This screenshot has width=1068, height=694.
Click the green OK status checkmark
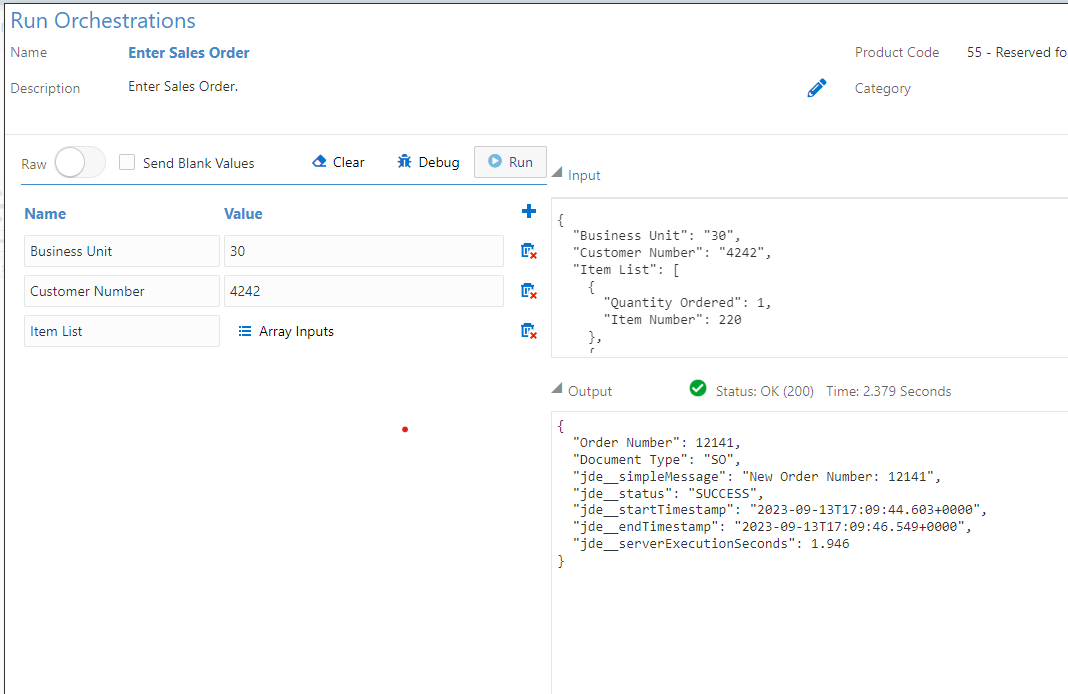pos(697,389)
